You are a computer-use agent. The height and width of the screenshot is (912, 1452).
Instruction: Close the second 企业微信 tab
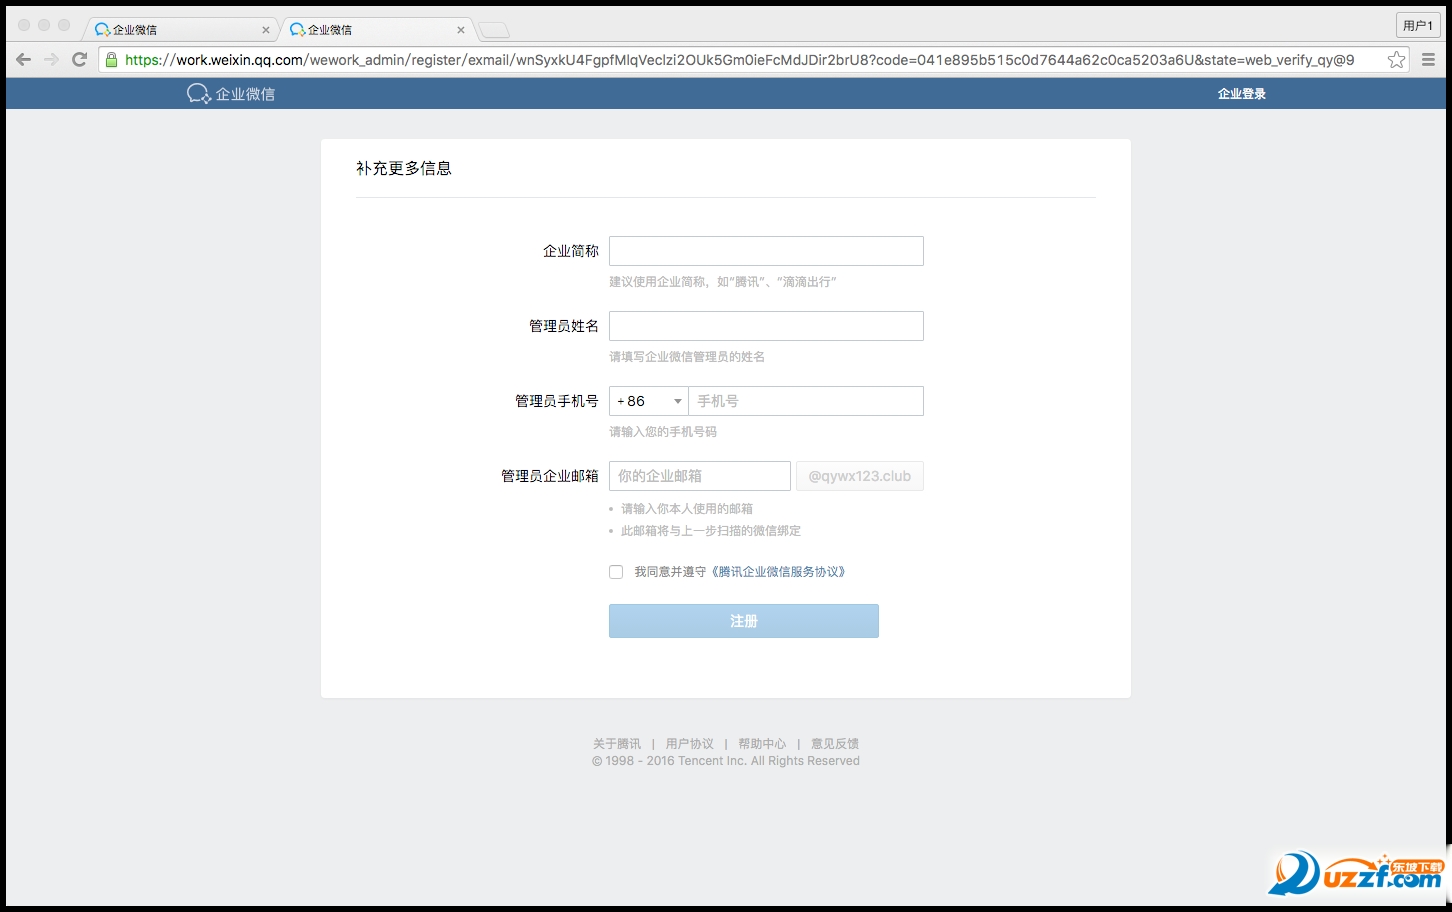(x=460, y=30)
